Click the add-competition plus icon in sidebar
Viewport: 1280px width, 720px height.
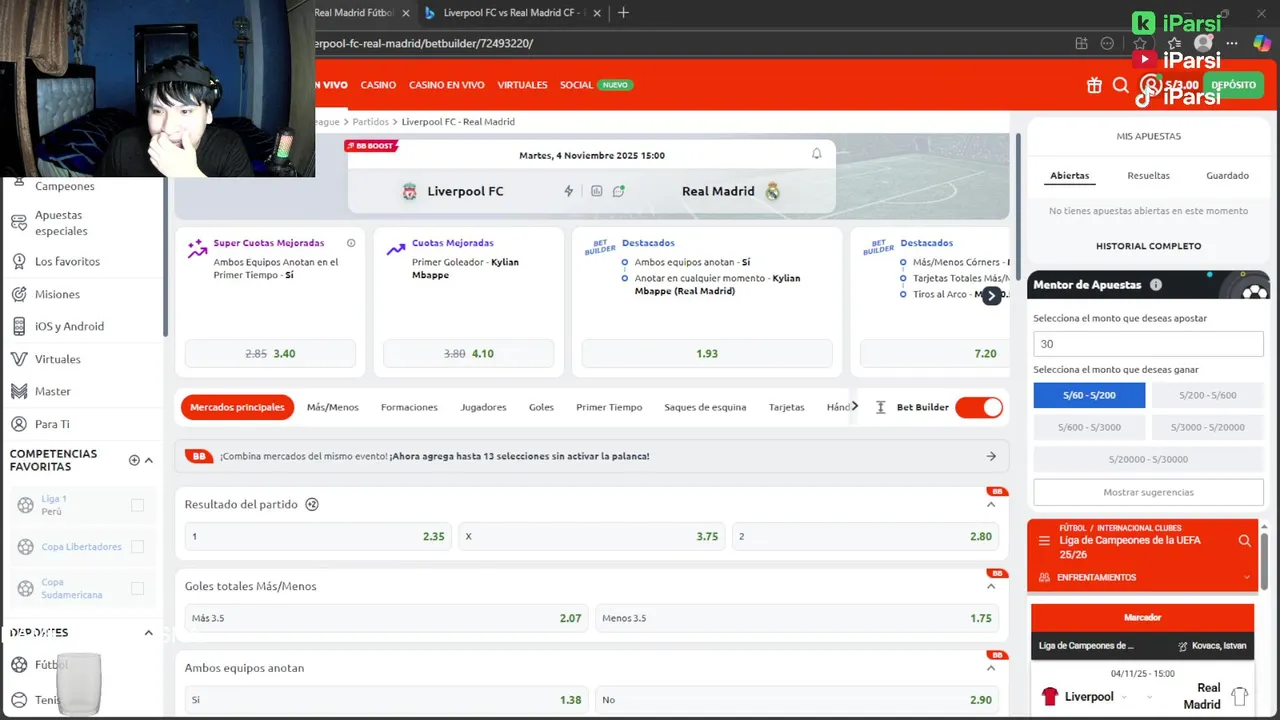tap(134, 460)
